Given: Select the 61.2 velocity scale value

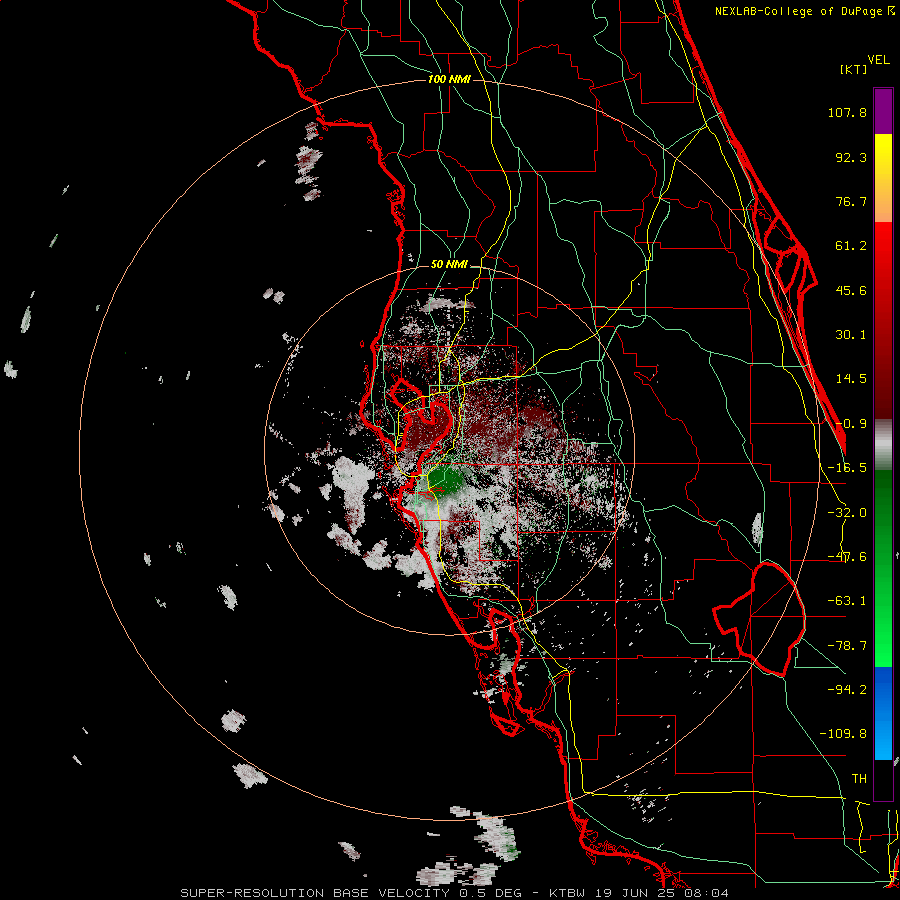Looking at the screenshot, I should tap(851, 246).
